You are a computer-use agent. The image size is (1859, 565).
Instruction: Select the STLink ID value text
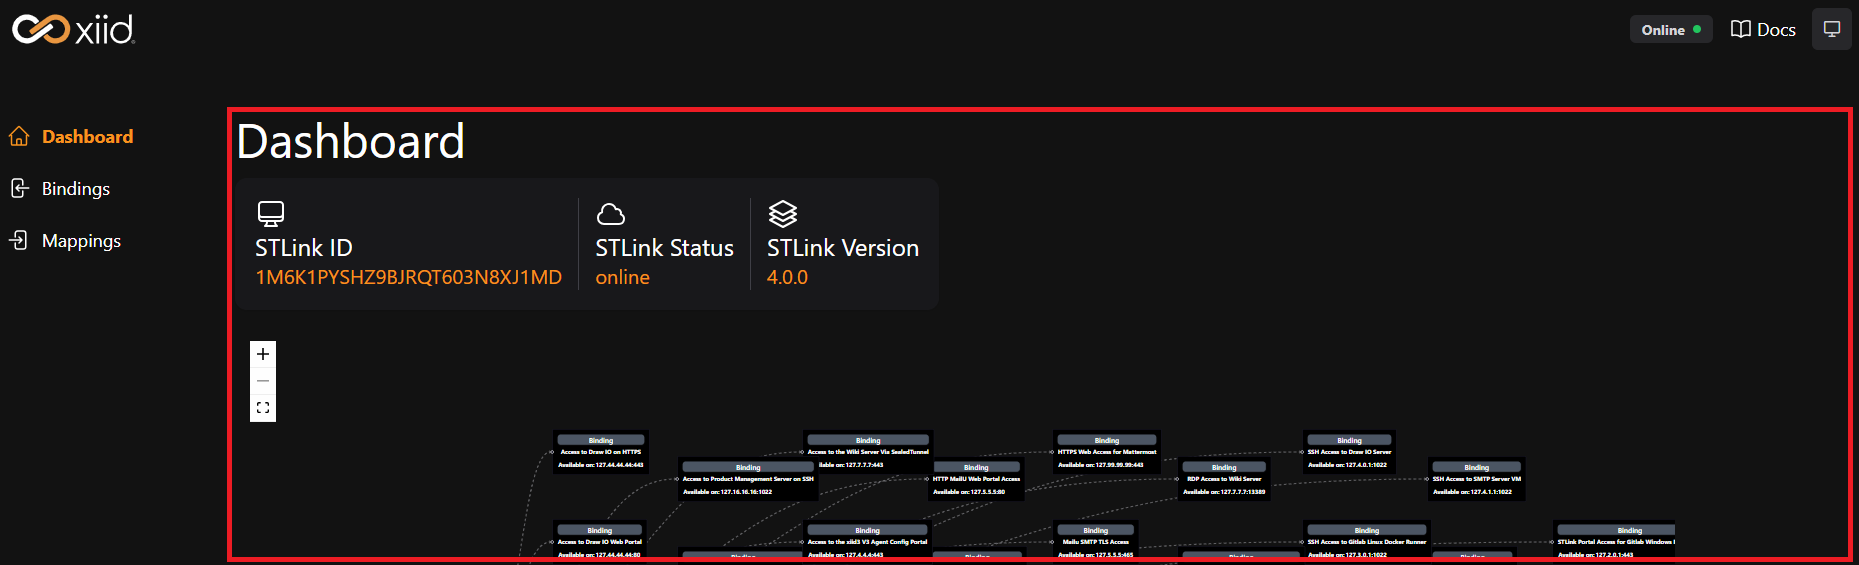(408, 277)
